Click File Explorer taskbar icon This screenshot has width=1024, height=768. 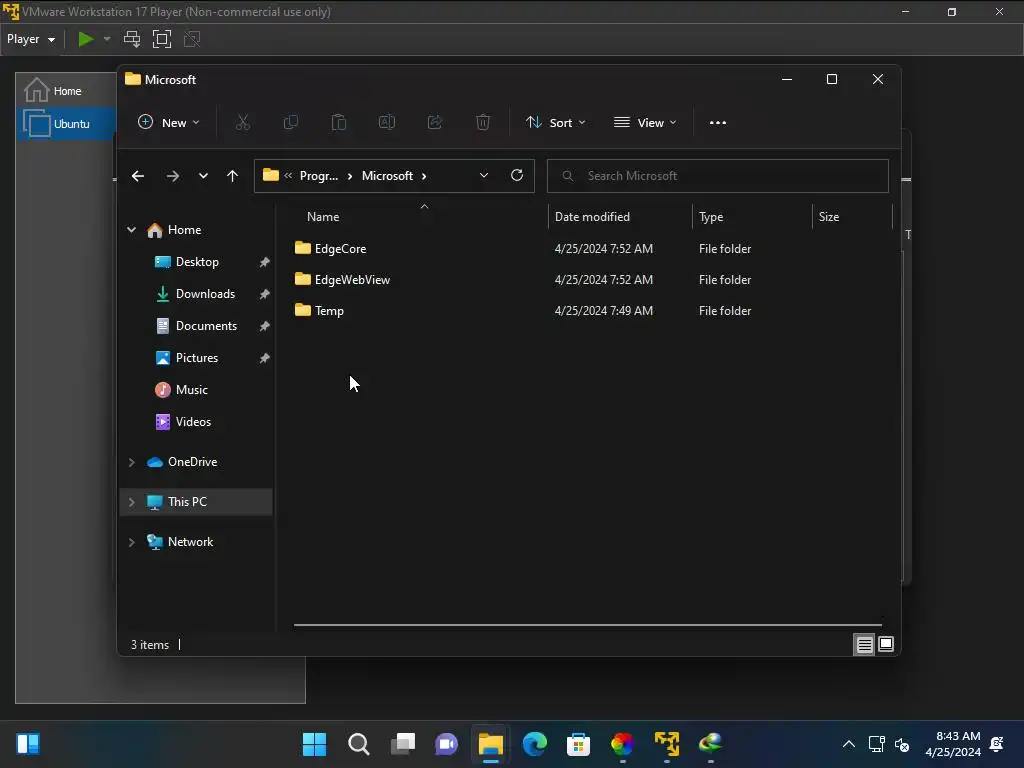coord(490,744)
